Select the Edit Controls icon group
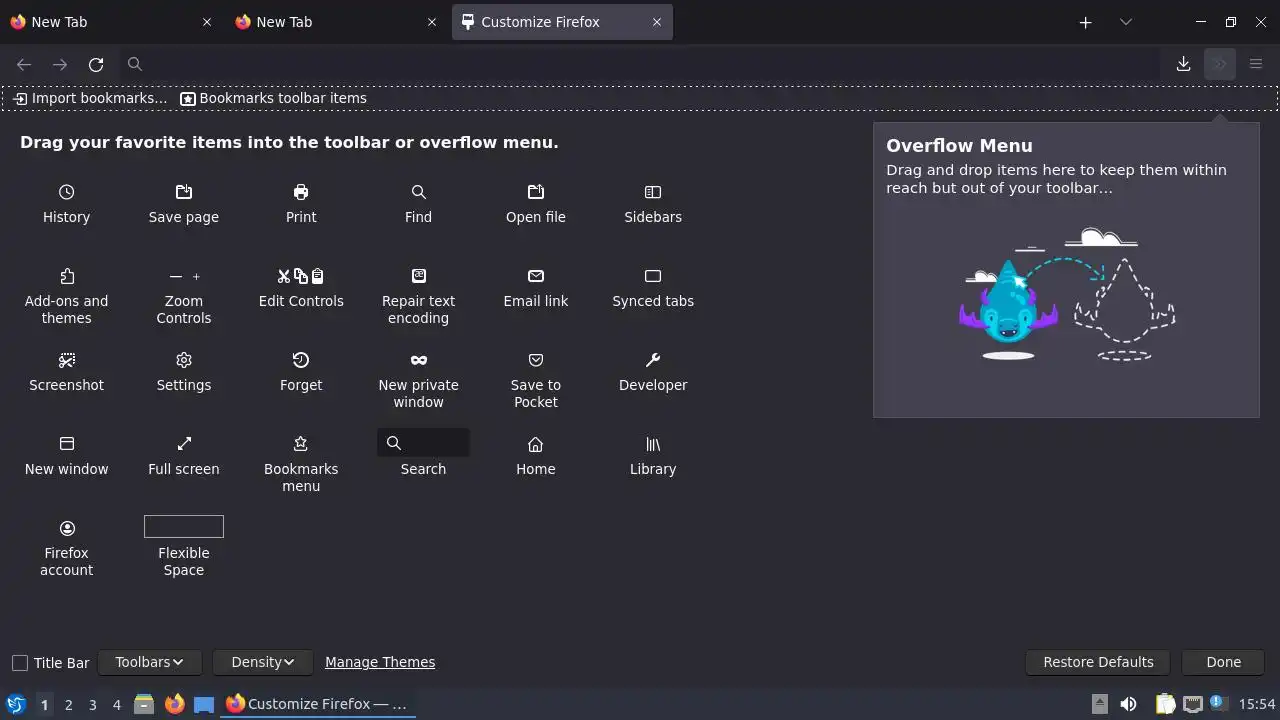The height and width of the screenshot is (720, 1280). coord(301,276)
